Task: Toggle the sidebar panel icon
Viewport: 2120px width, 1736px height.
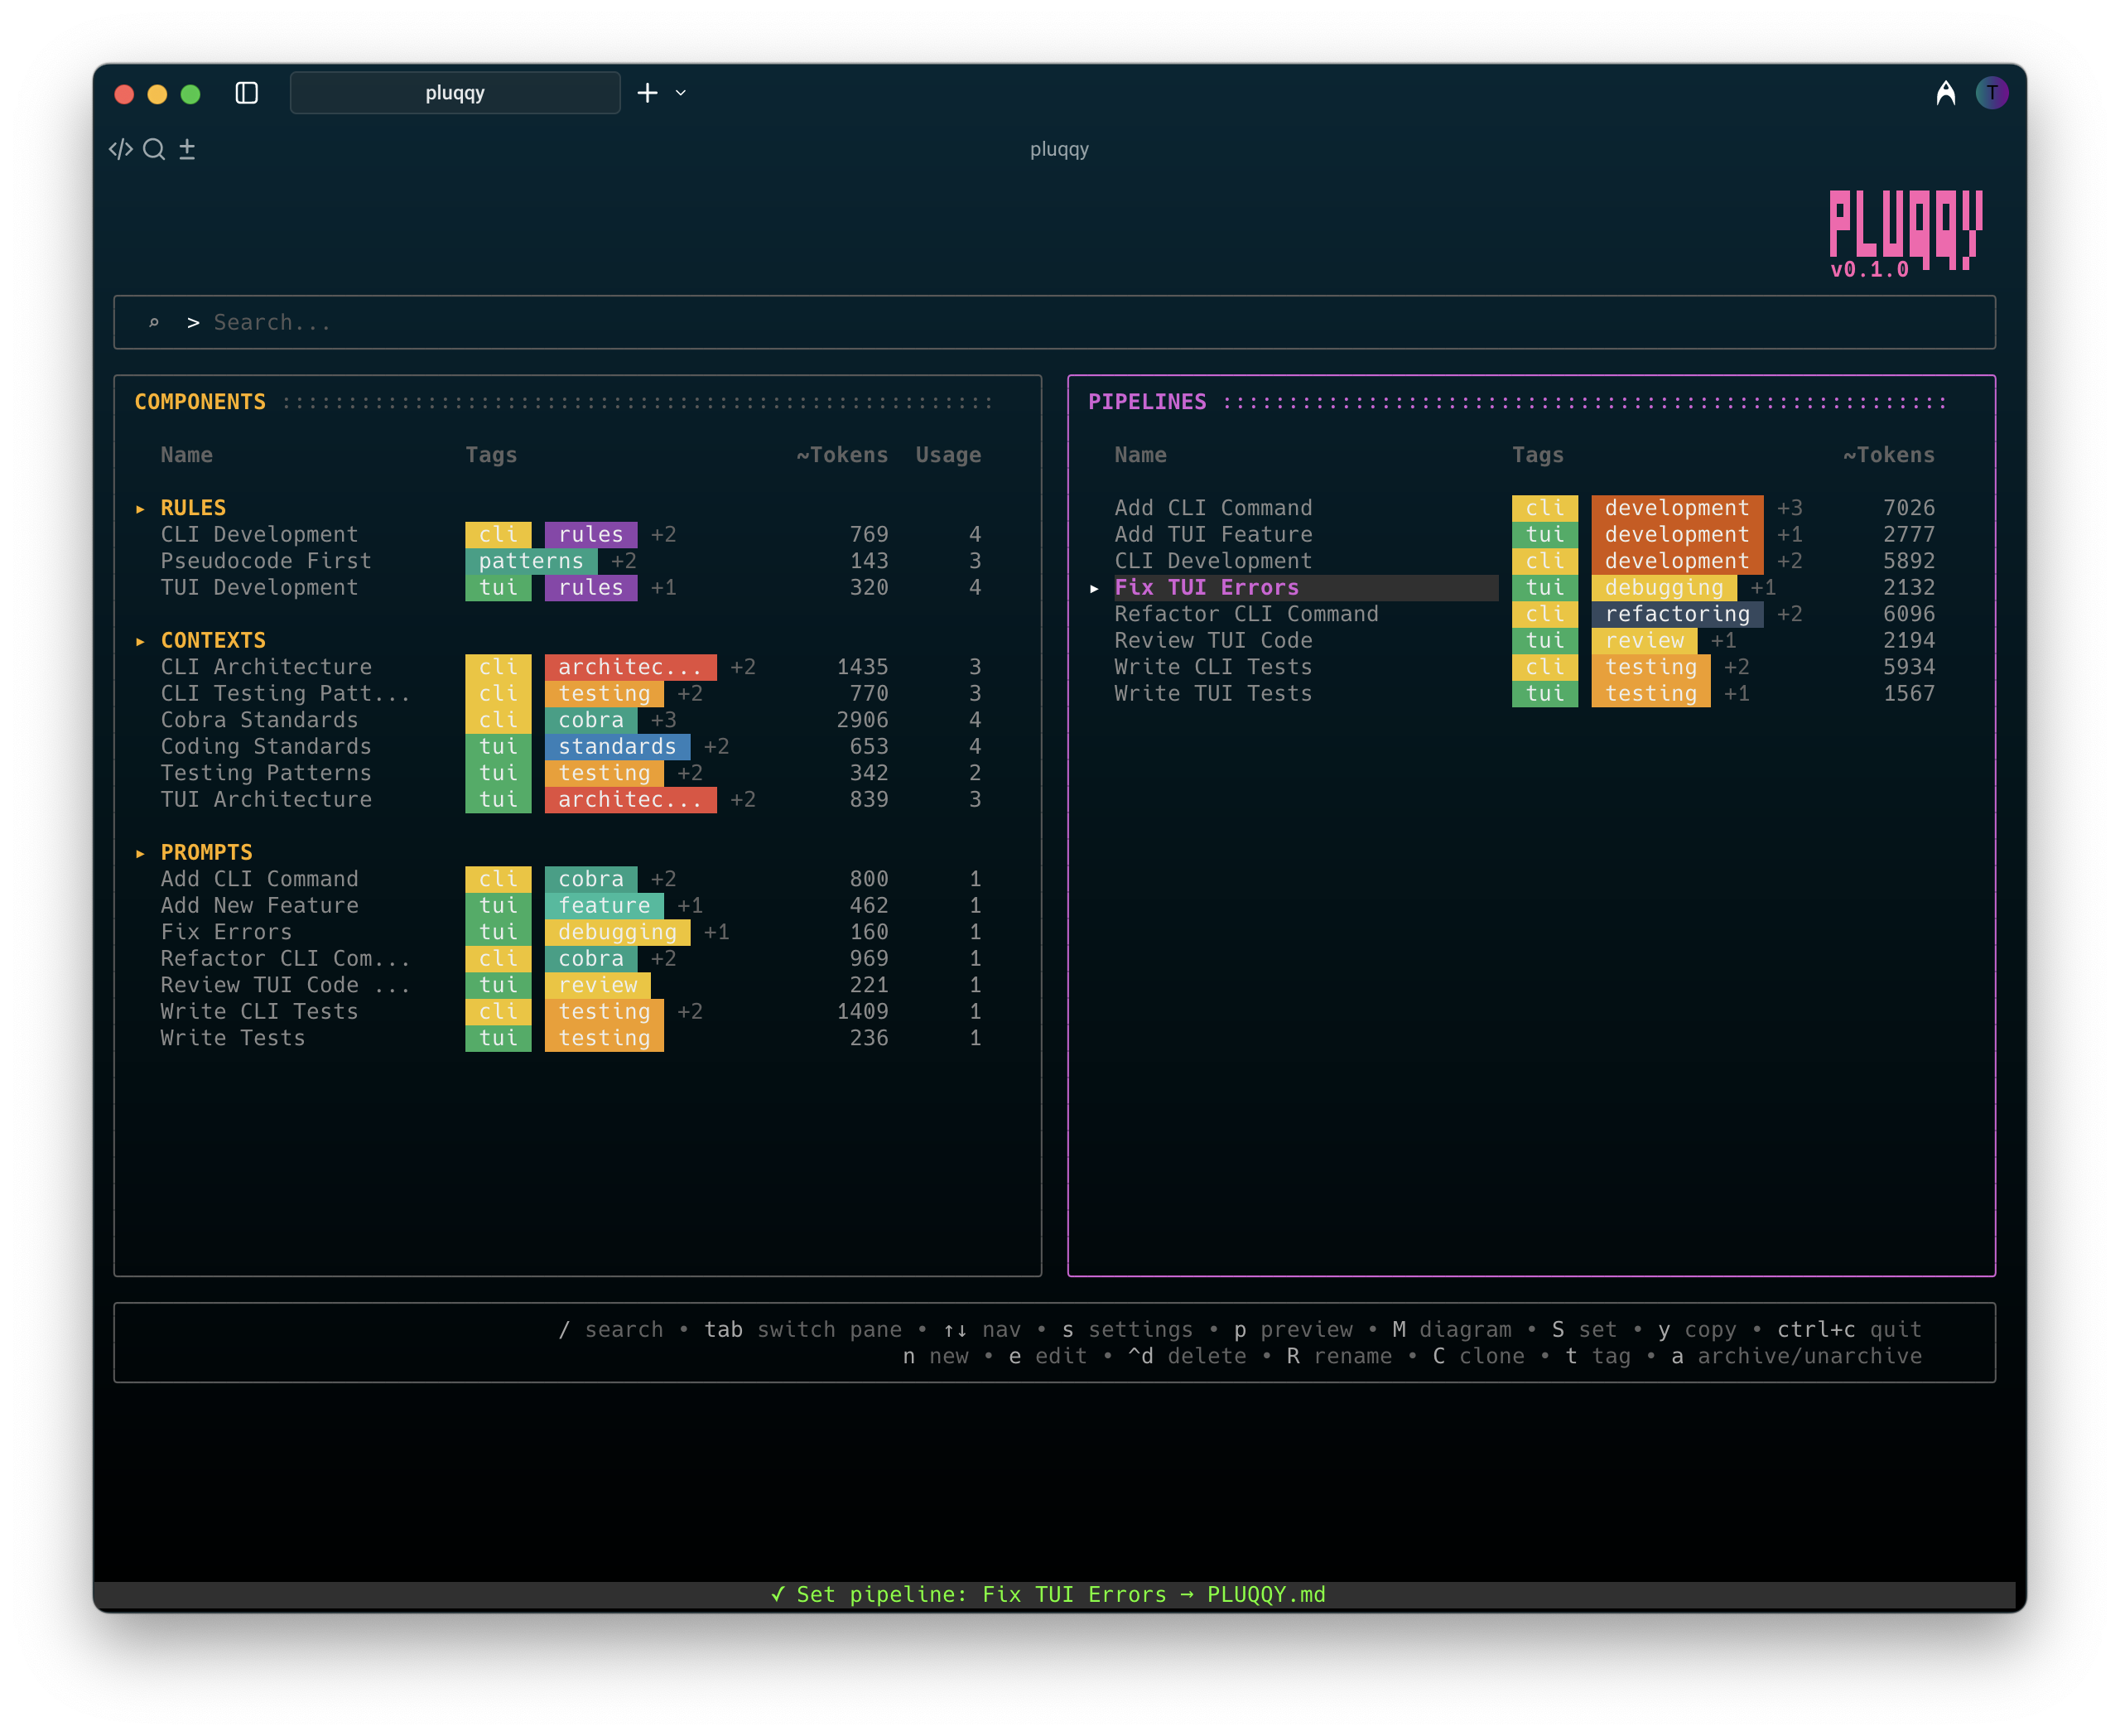Action: coord(247,93)
